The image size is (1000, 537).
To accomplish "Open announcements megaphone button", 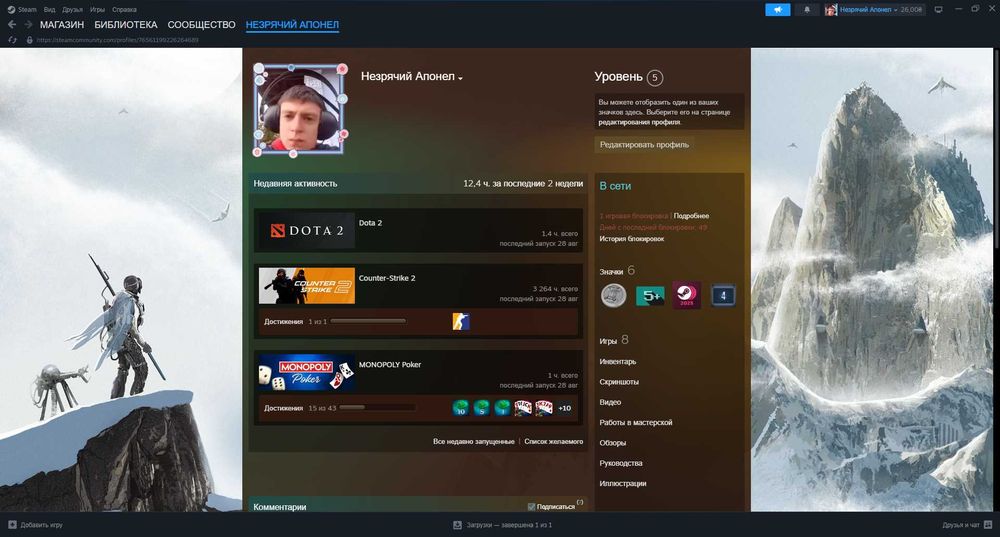I will click(777, 10).
